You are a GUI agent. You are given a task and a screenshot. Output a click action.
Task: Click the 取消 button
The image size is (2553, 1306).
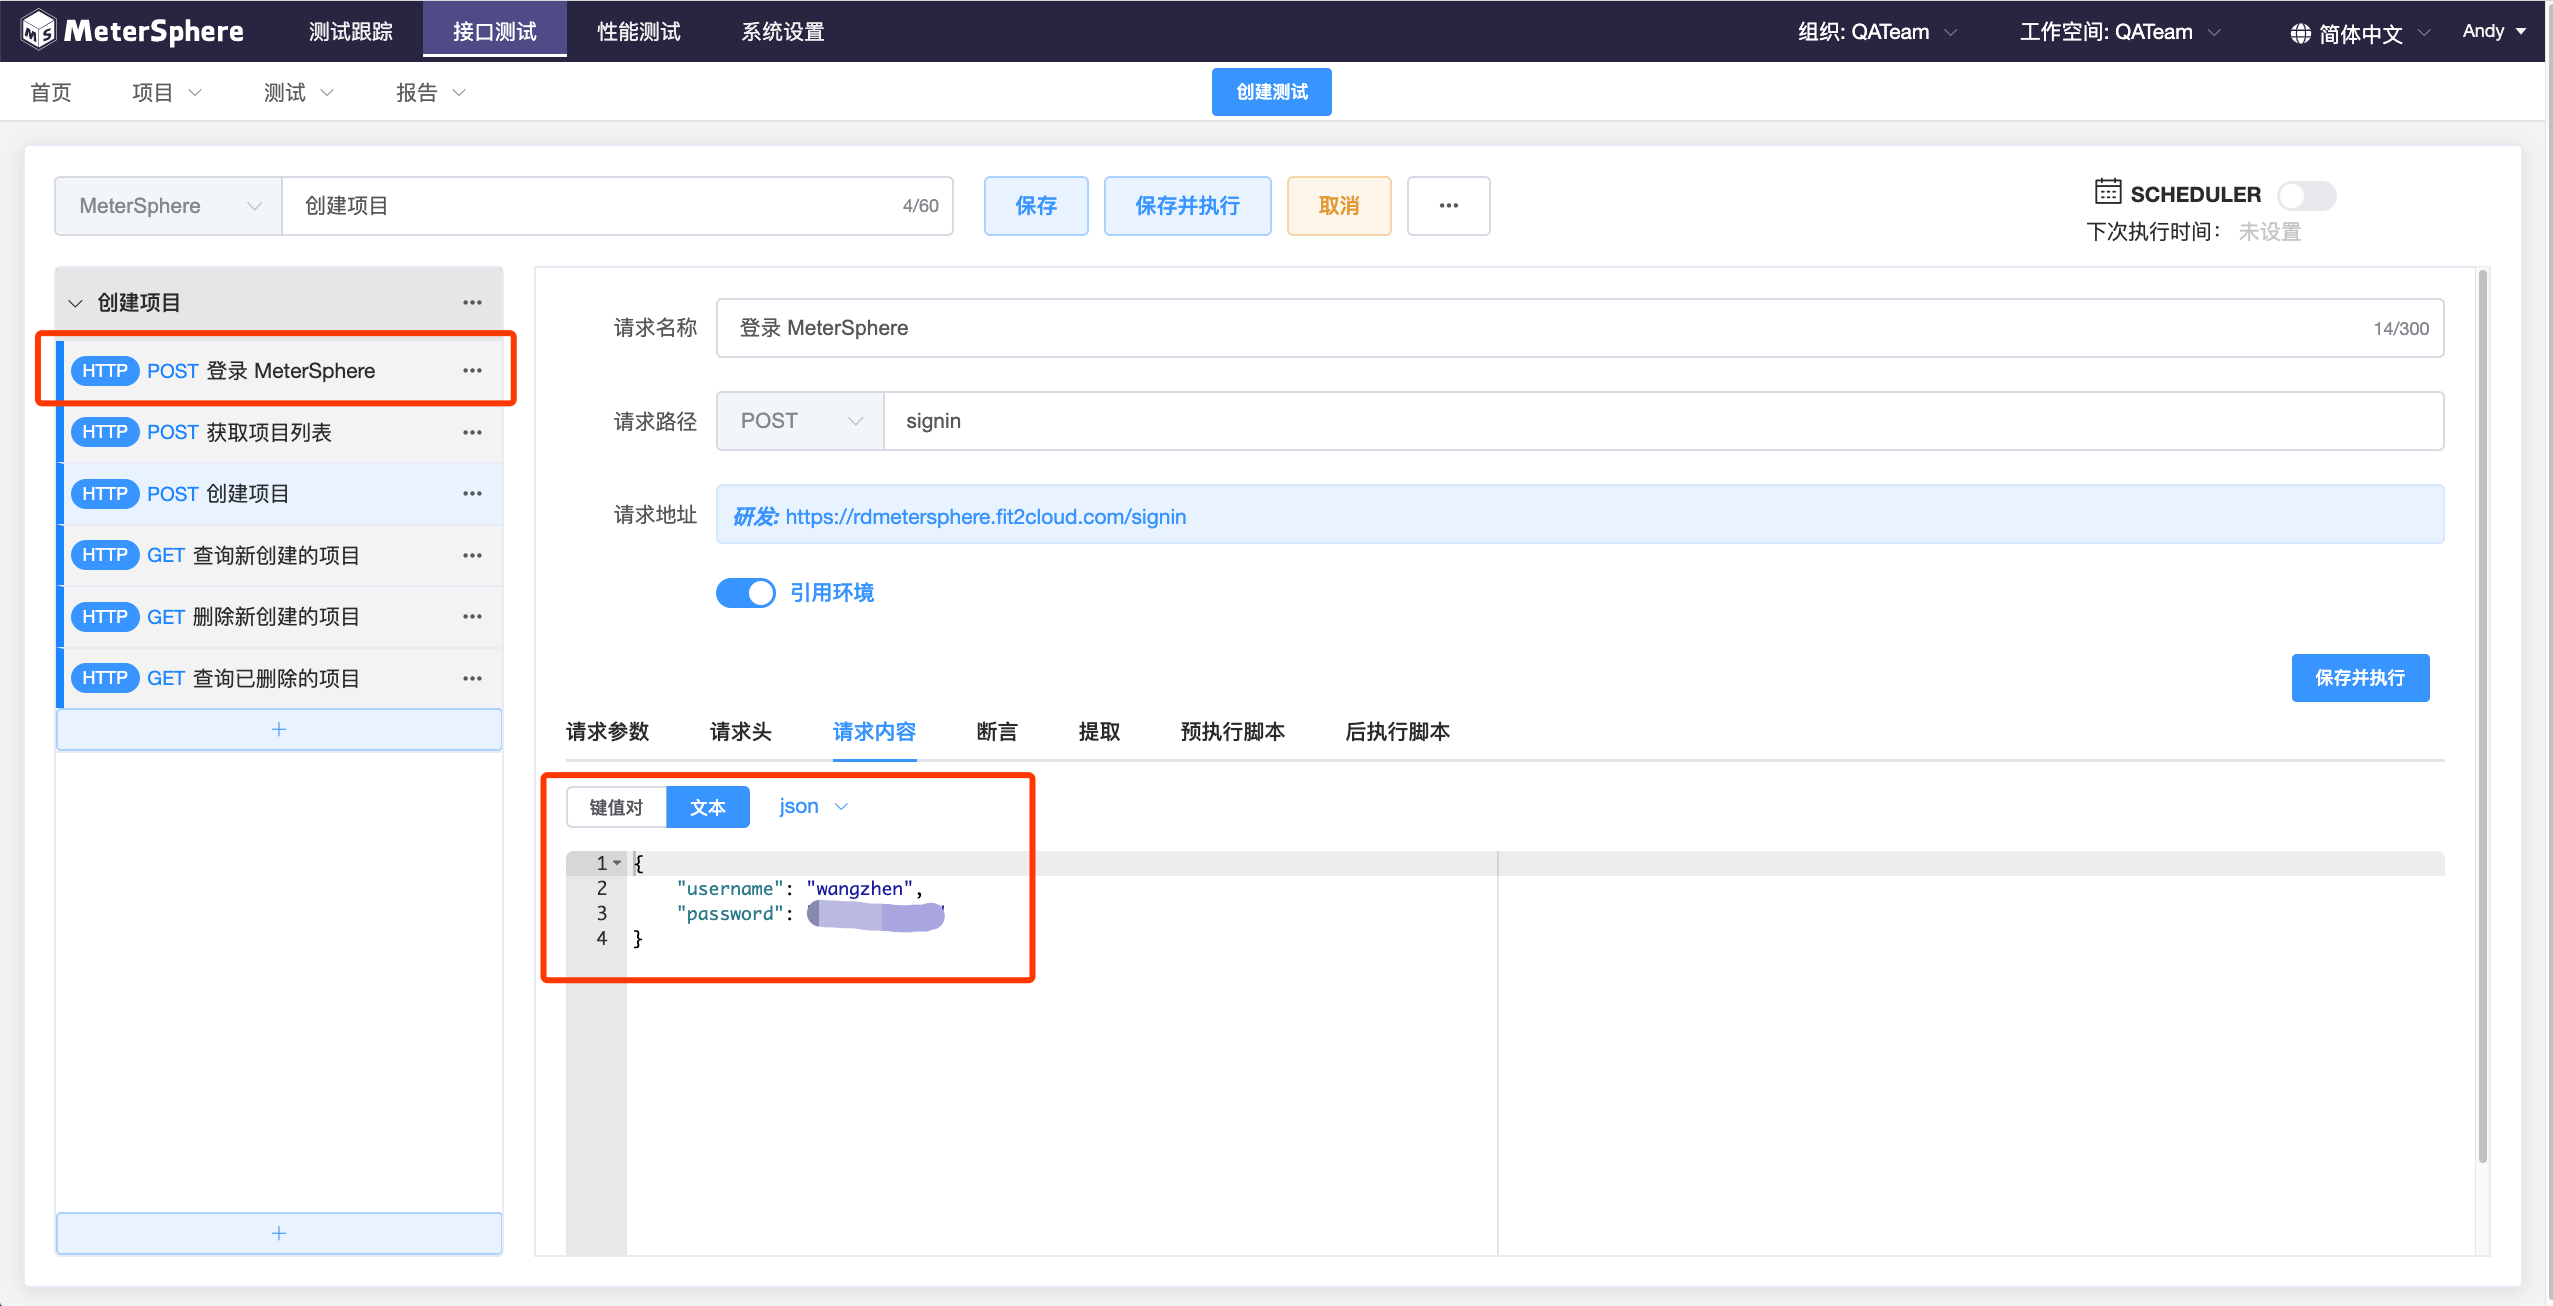(x=1338, y=206)
